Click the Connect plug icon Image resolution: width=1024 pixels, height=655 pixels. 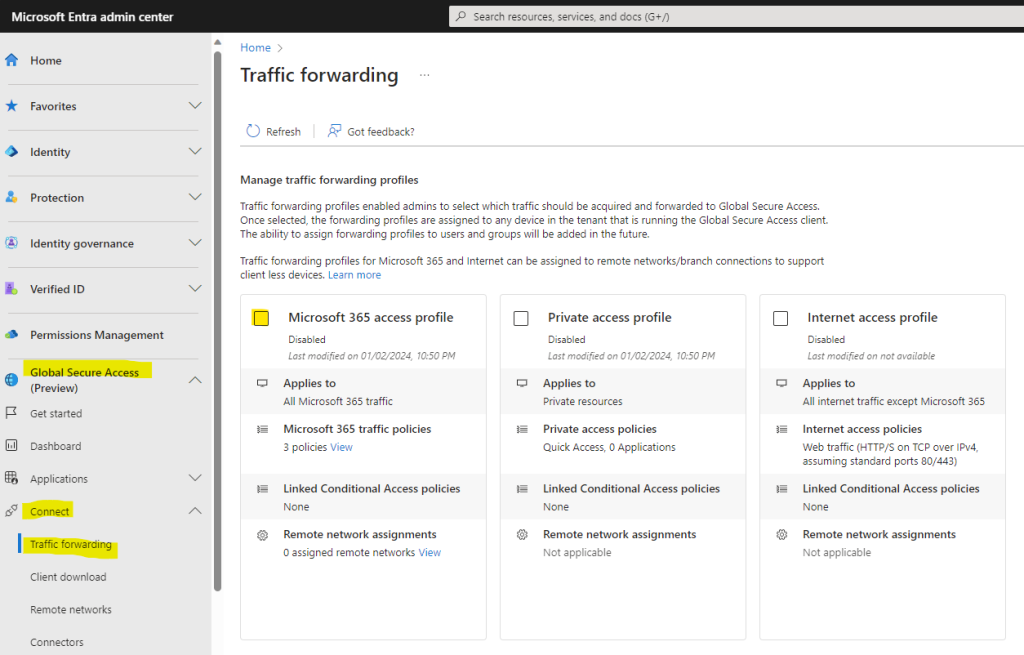coord(12,511)
